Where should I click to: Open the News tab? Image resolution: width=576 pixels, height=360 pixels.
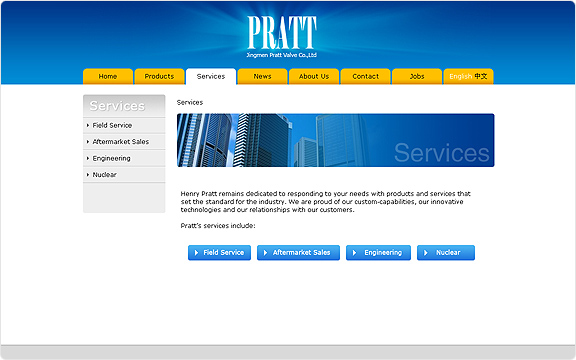coord(262,76)
